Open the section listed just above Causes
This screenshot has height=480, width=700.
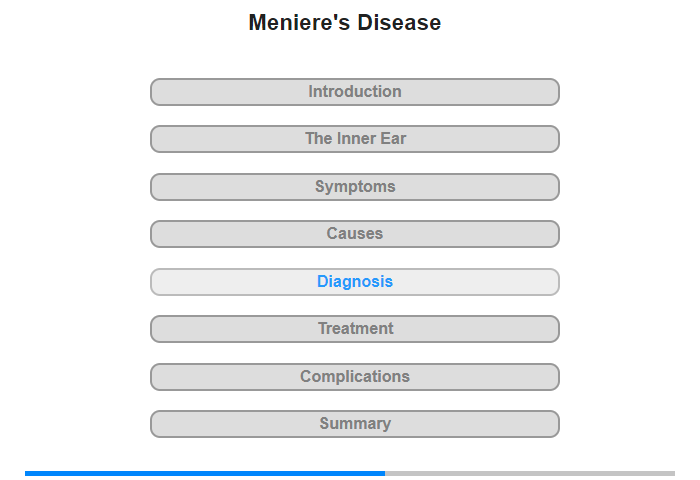[354, 187]
